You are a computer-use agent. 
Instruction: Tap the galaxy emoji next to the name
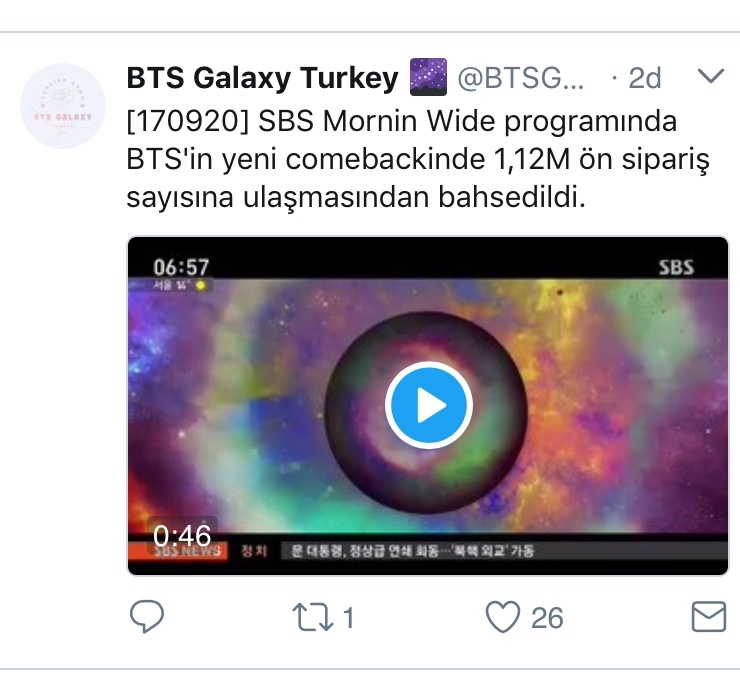(x=428, y=77)
